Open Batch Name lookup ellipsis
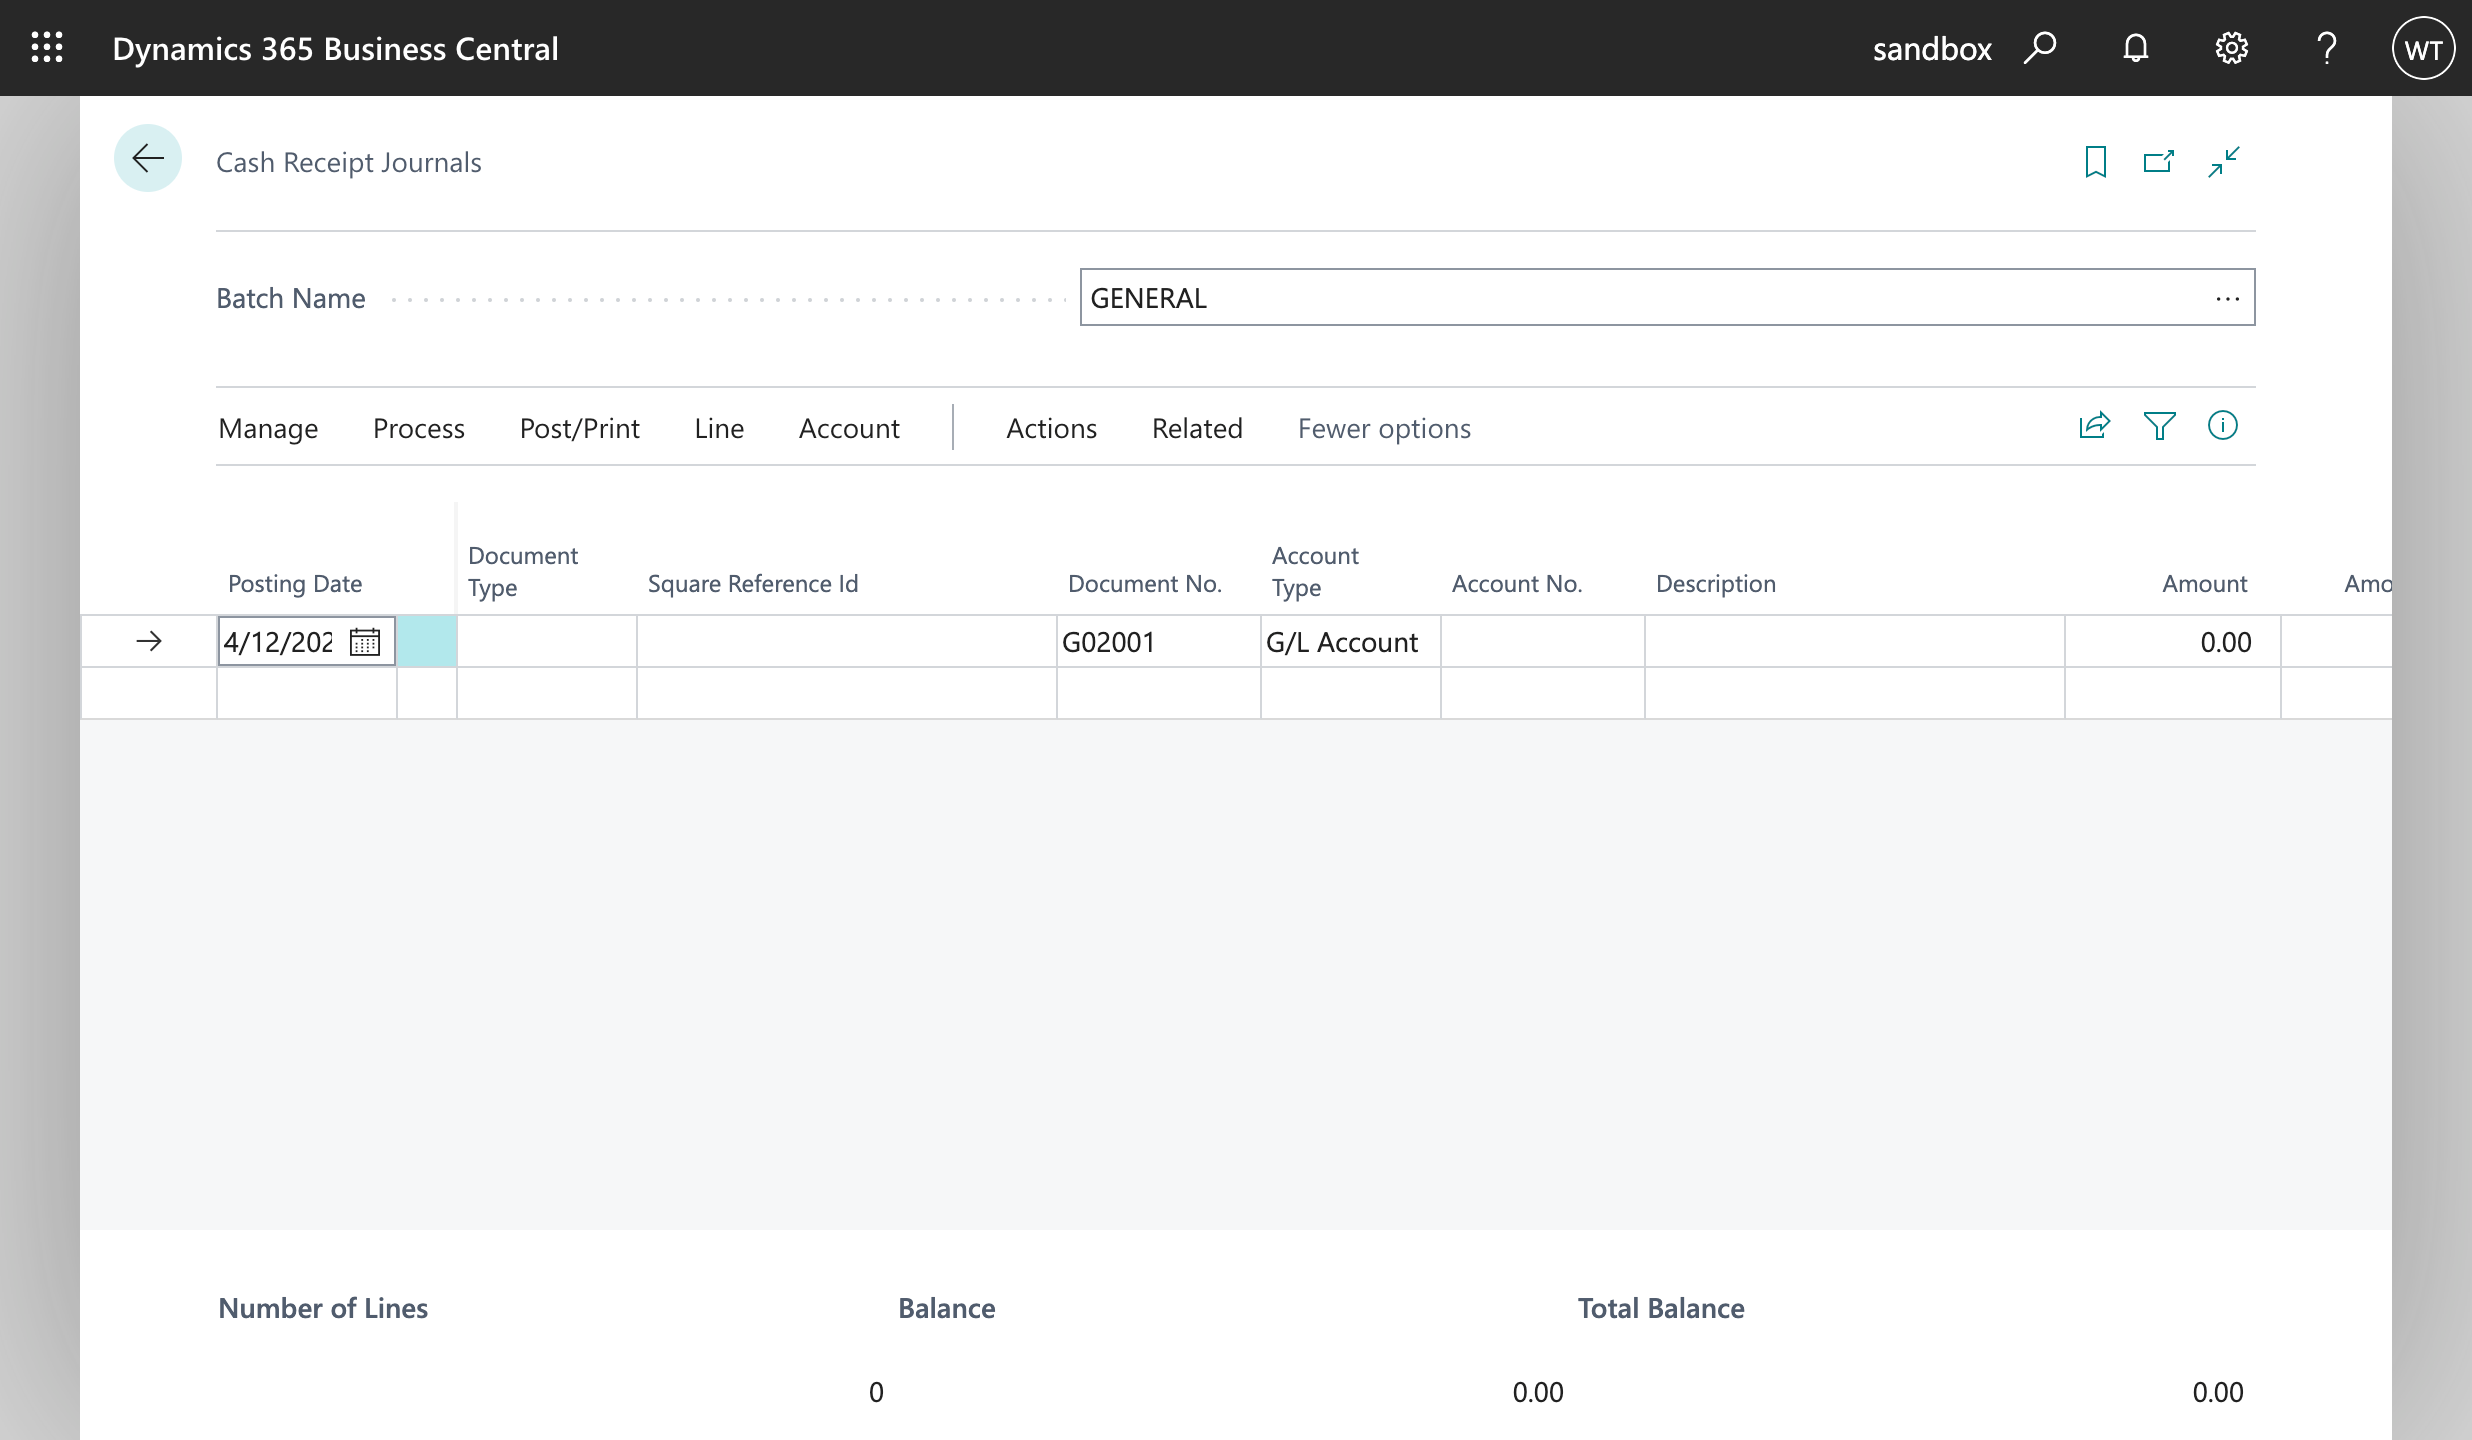2472x1440 pixels. coord(2227,298)
